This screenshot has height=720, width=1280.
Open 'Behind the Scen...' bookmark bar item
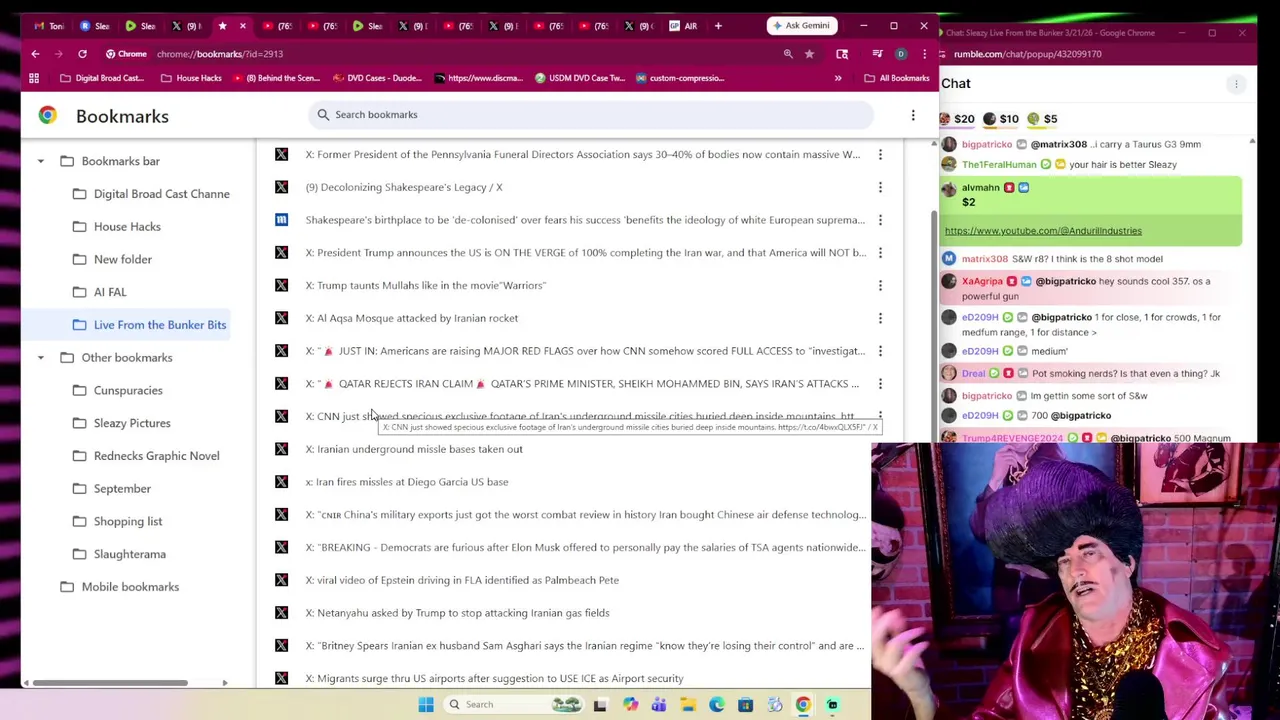click(278, 78)
